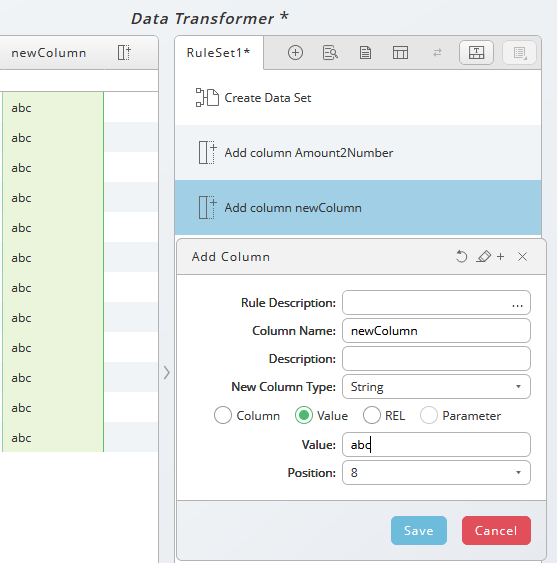Screen dimensions: 557x563
Task: Select the REL radio button
Action: click(371, 415)
